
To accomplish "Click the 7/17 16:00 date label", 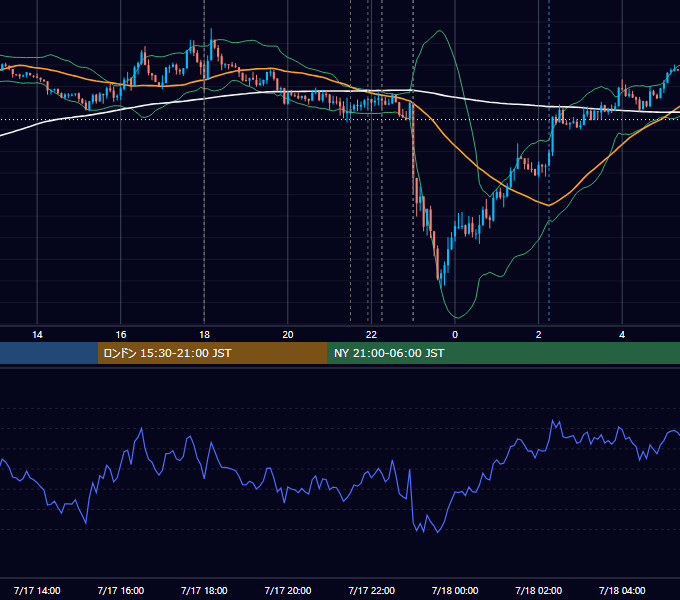I will click(x=121, y=590).
